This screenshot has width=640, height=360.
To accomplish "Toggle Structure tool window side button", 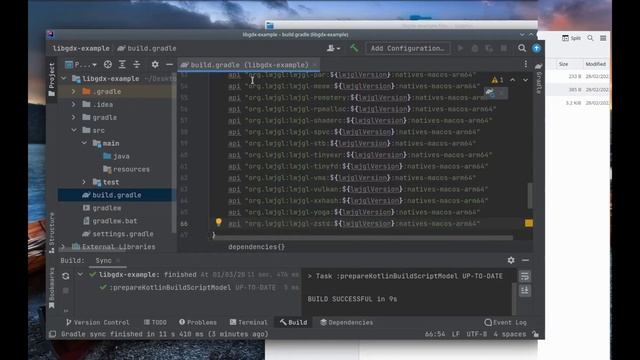I will point(52,233).
